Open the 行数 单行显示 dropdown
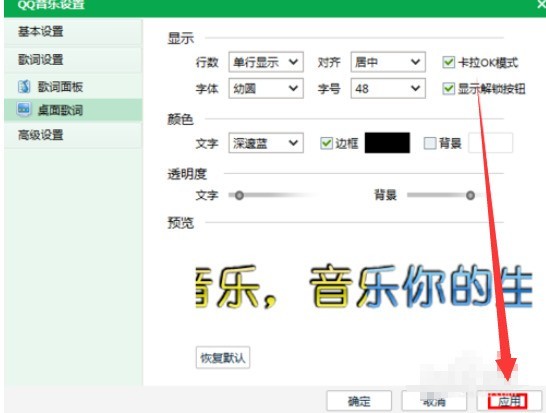The width and height of the screenshot is (546, 413). tap(266, 62)
